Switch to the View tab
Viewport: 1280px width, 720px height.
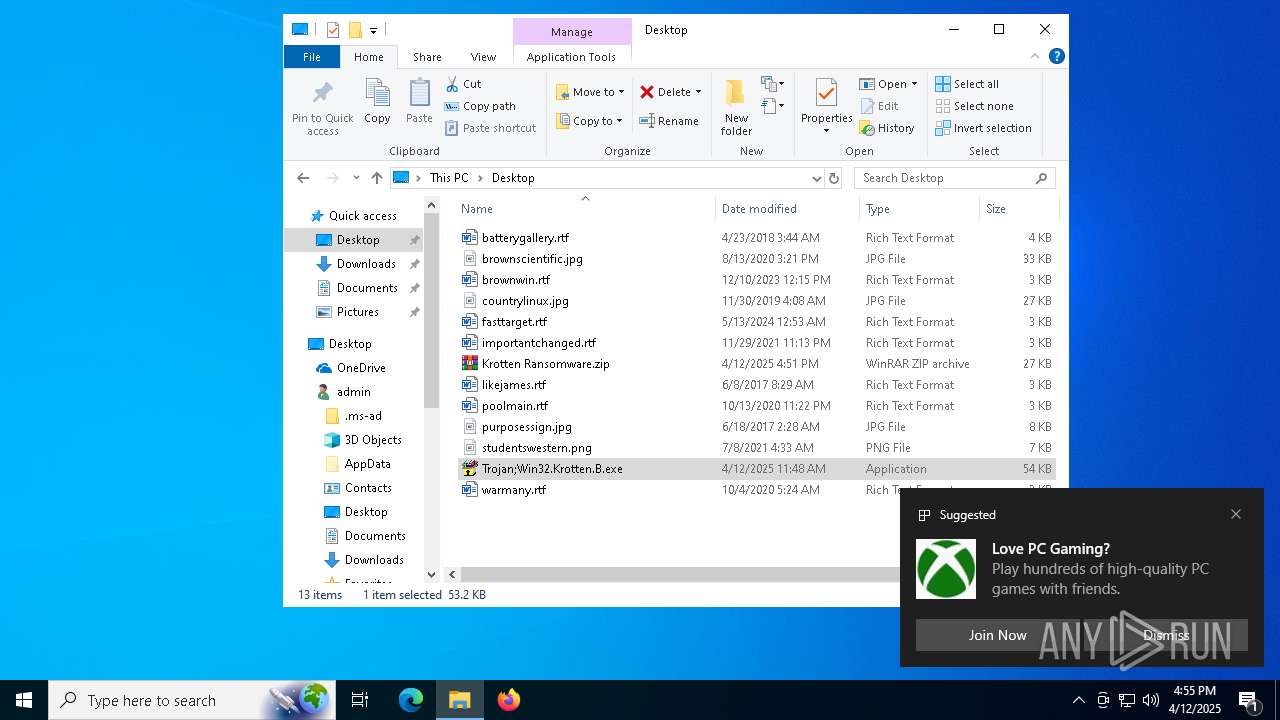pos(483,57)
